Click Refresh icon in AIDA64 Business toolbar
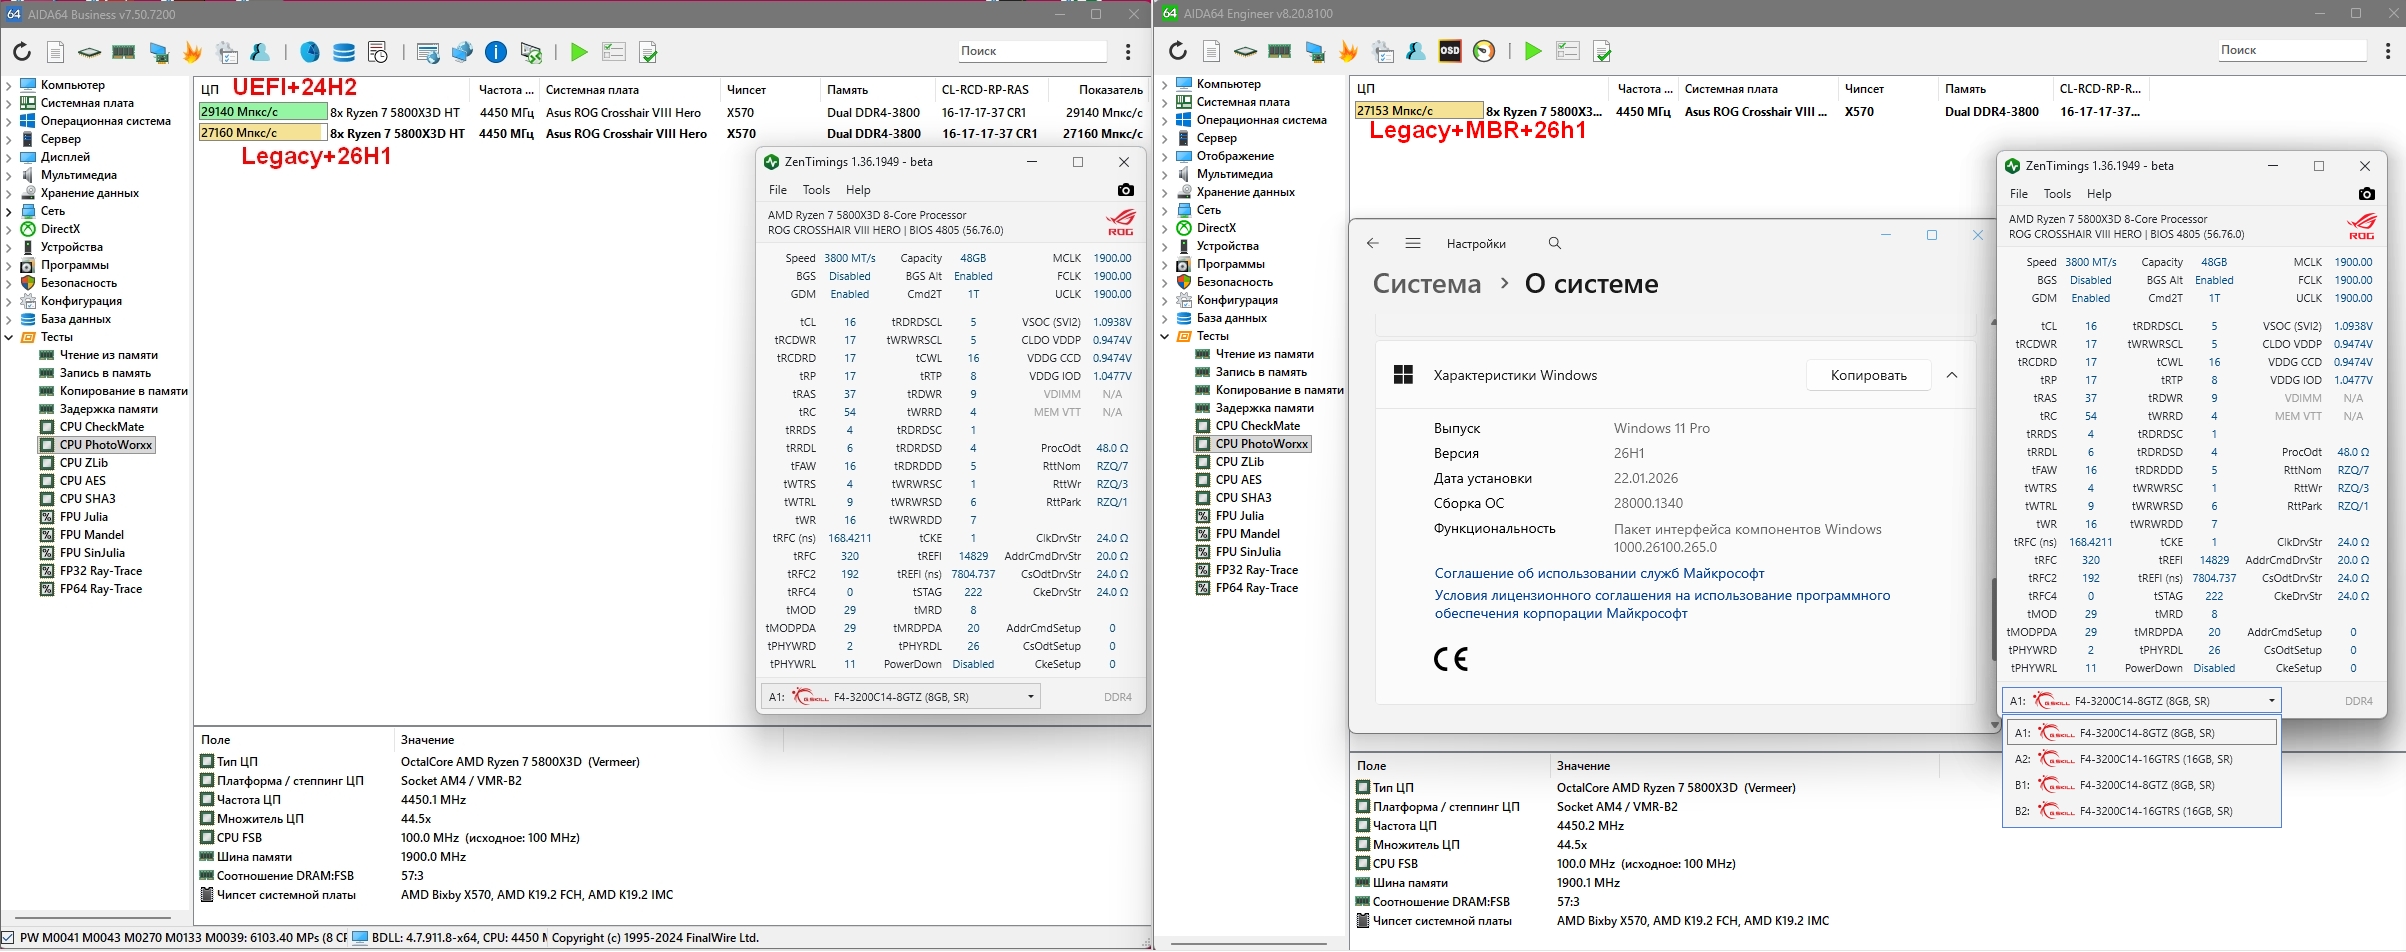The width and height of the screenshot is (2406, 952). 22,52
